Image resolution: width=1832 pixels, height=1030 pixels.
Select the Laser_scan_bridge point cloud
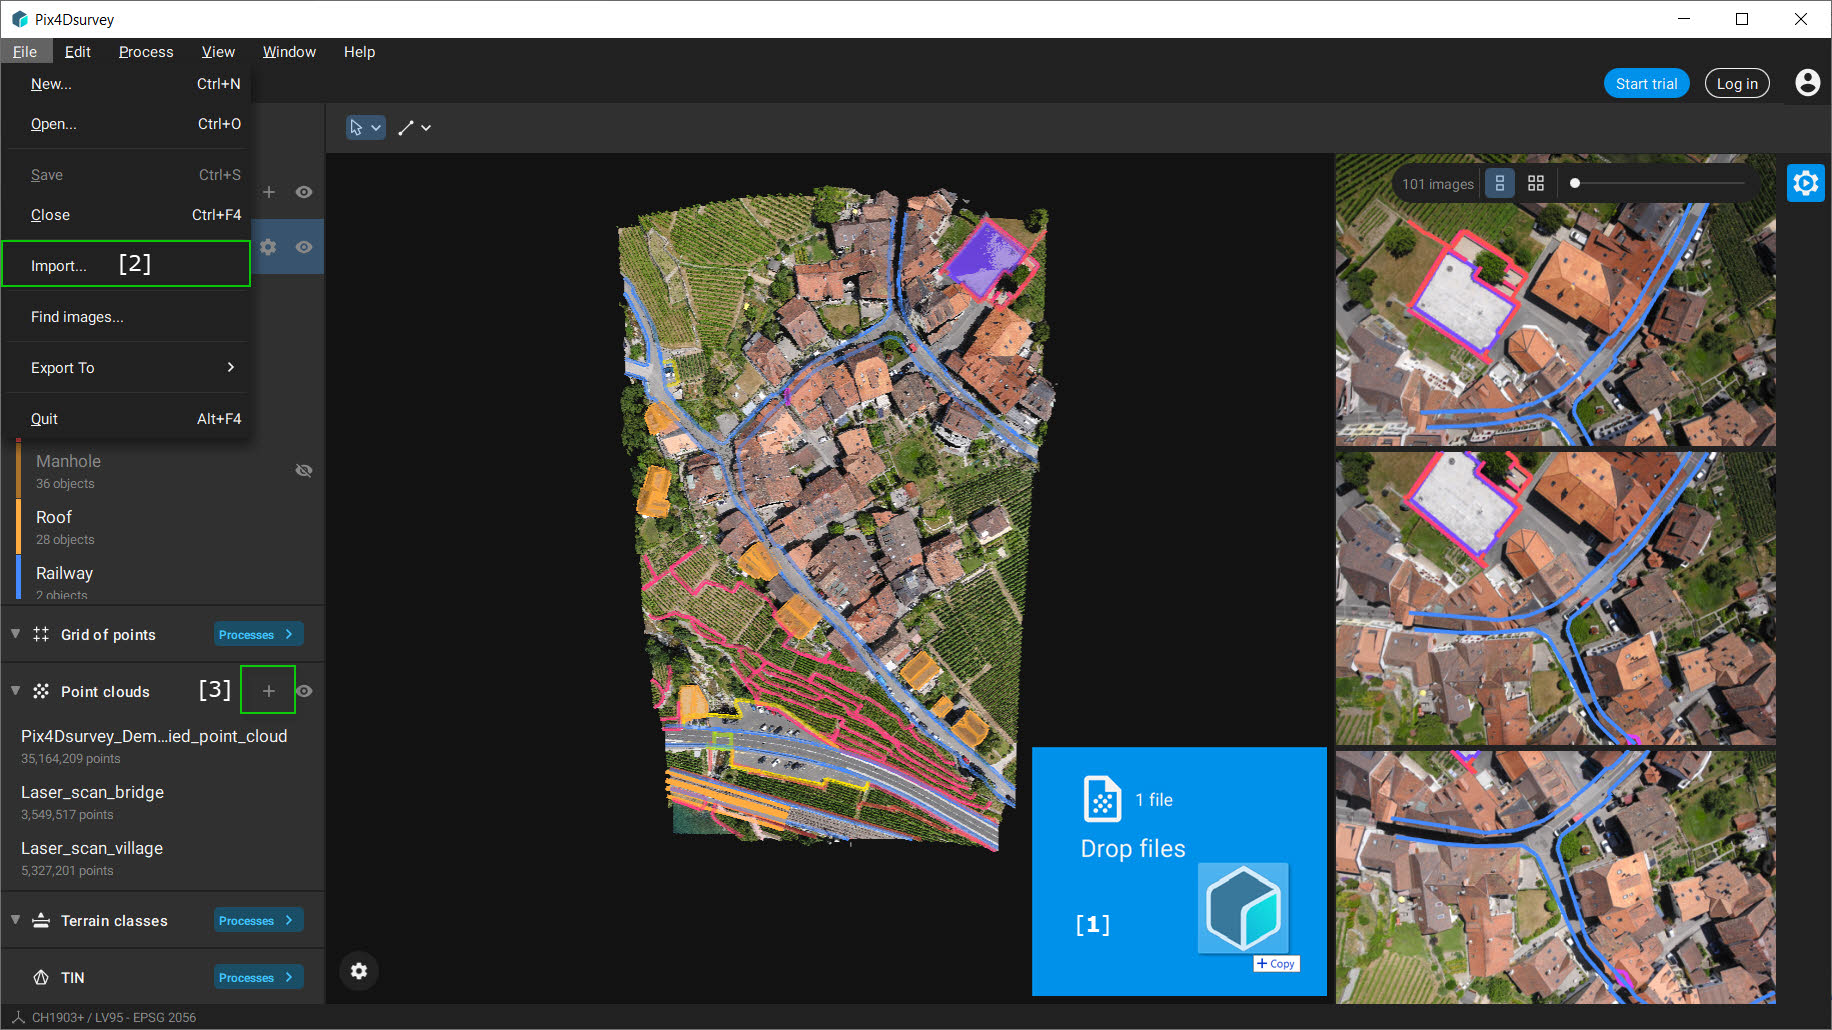pos(92,791)
